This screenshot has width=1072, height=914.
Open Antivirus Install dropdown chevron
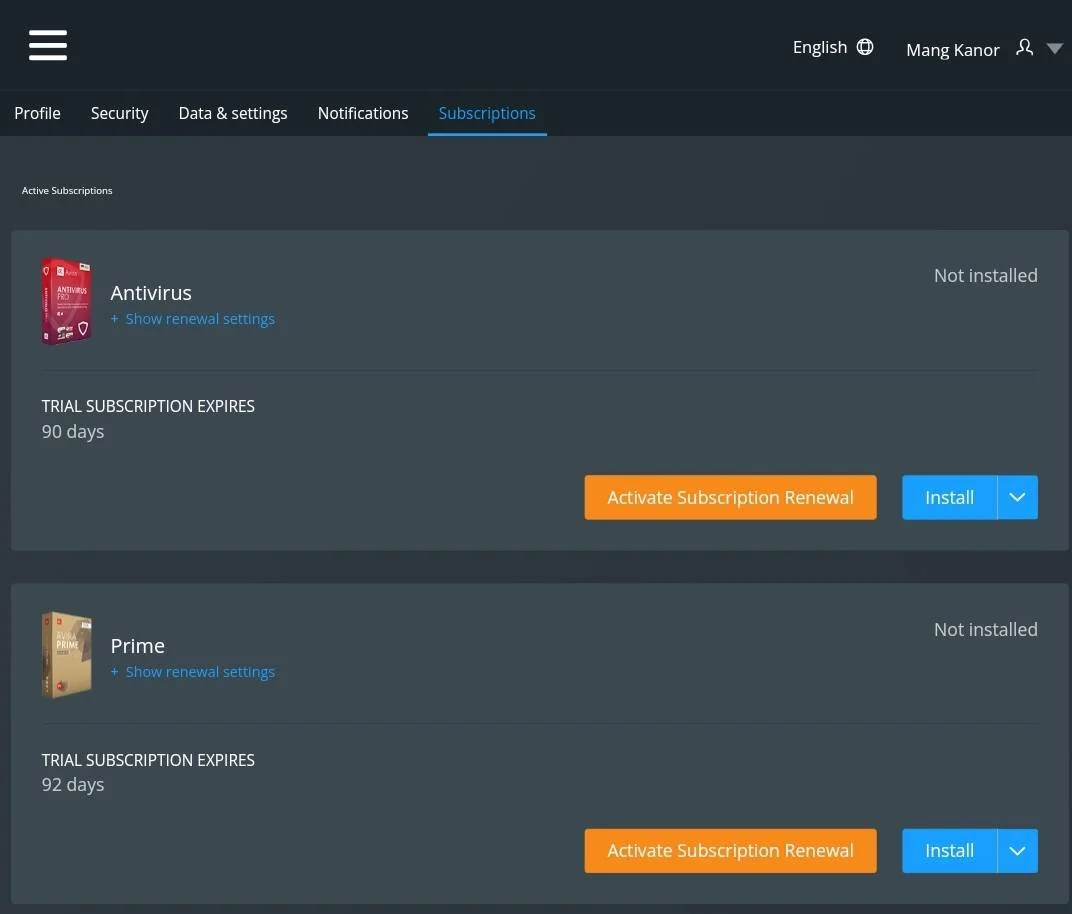pos(1017,497)
